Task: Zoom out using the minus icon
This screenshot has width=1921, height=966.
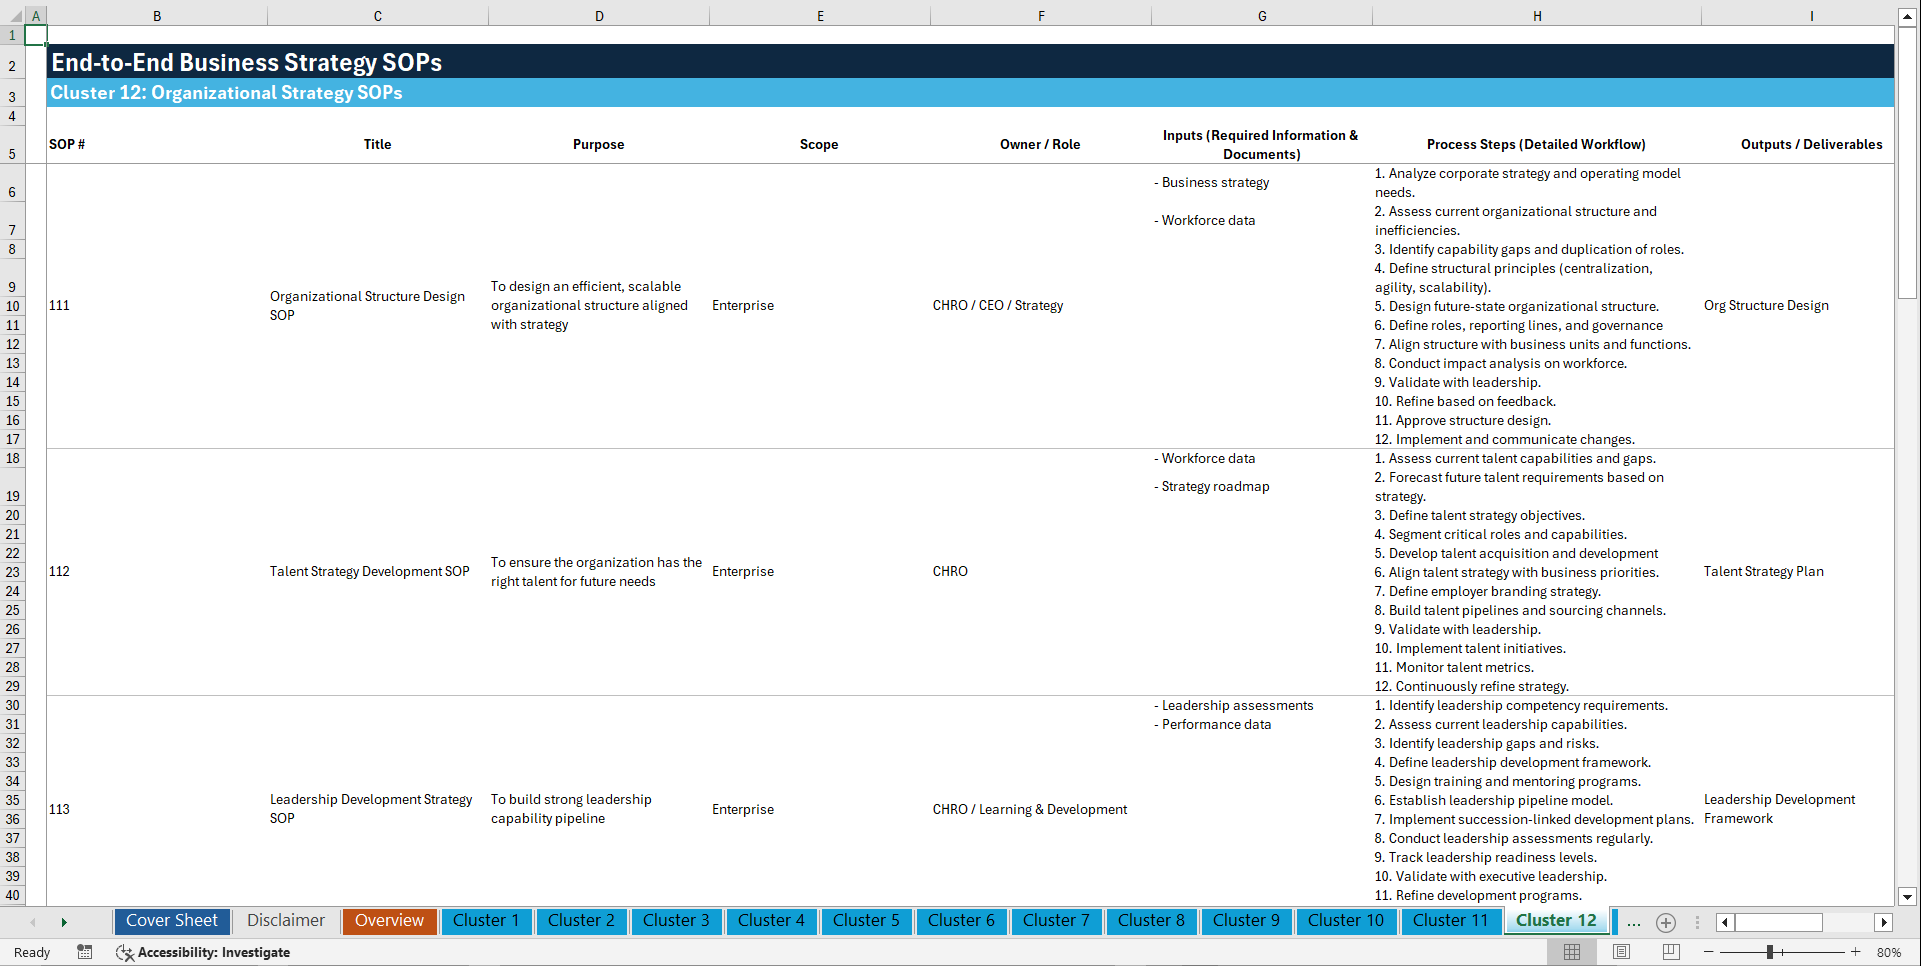Action: [1708, 952]
